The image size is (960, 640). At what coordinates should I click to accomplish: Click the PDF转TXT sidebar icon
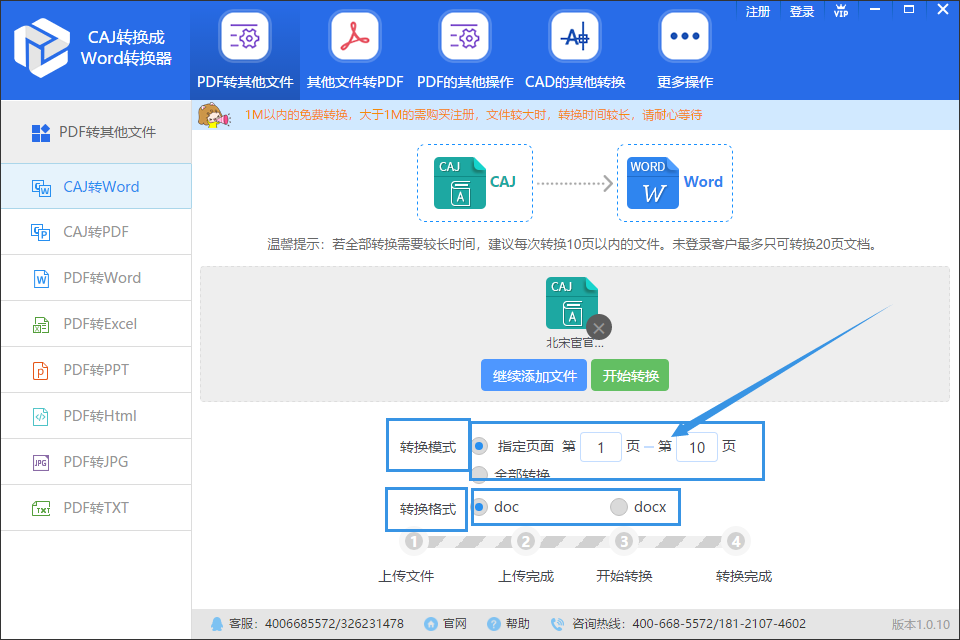[41, 508]
